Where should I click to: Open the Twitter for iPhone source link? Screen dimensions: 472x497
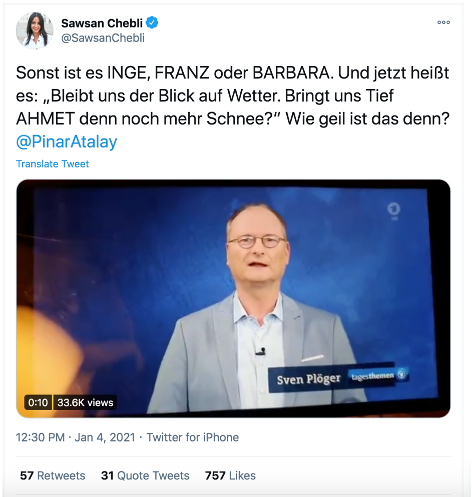[193, 437]
